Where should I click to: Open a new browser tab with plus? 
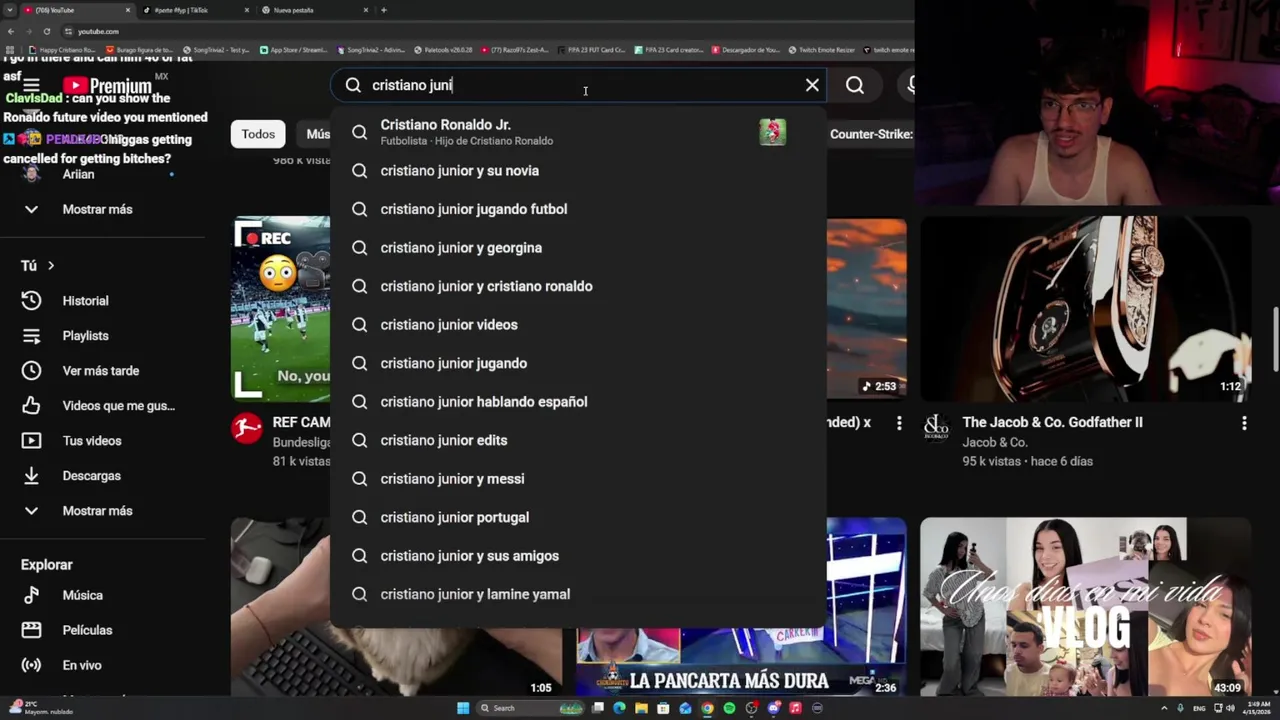pyautogui.click(x=384, y=10)
